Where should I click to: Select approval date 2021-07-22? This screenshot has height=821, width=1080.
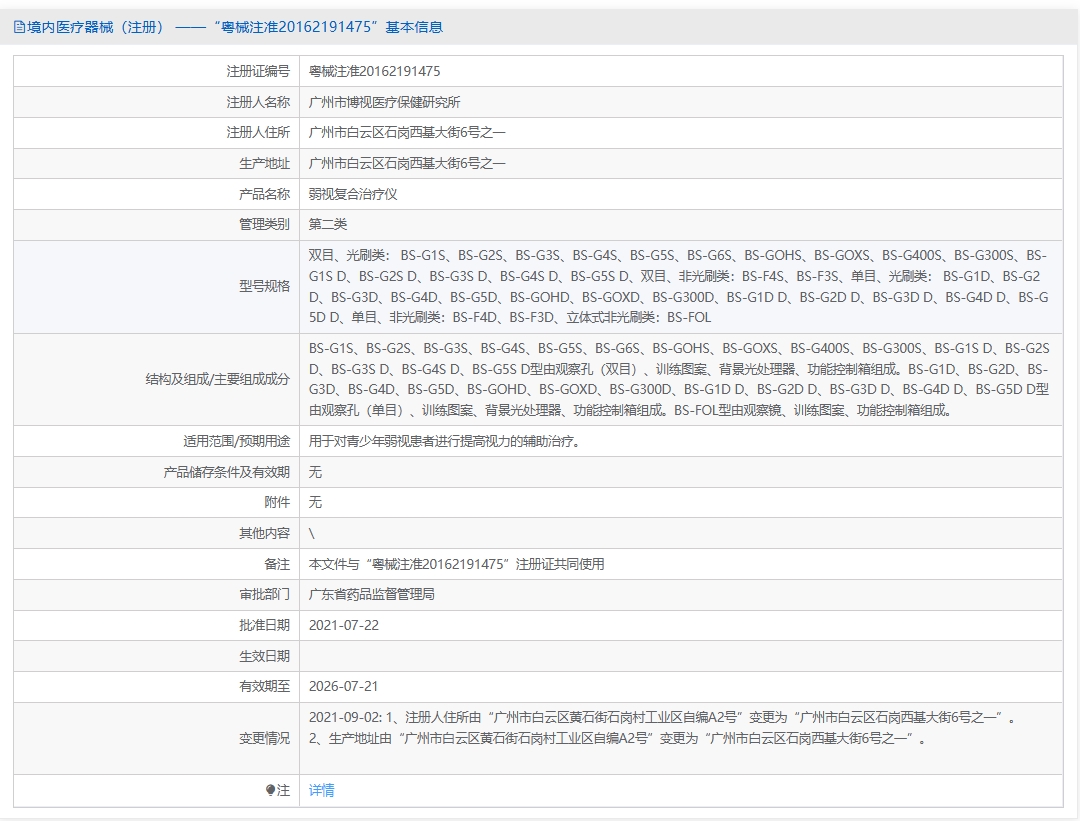[x=344, y=626]
